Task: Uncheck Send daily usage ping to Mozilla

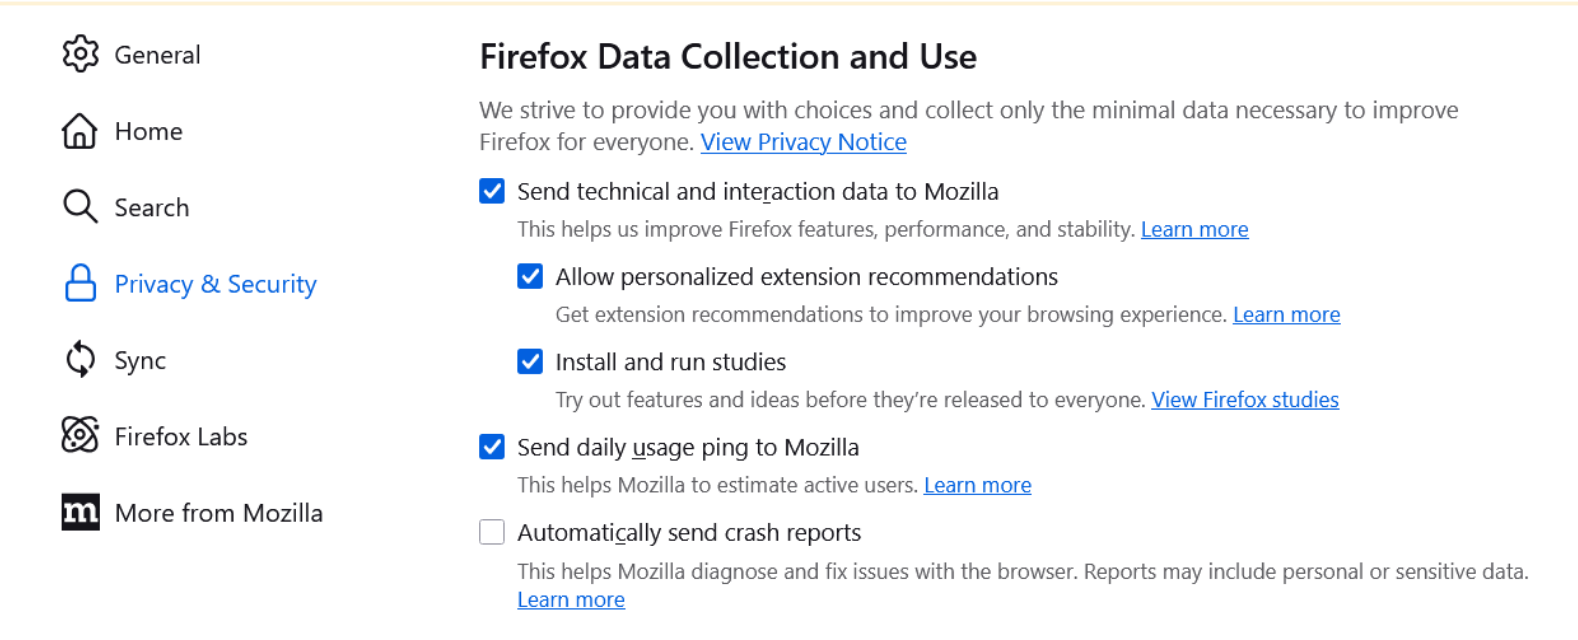Action: [491, 447]
